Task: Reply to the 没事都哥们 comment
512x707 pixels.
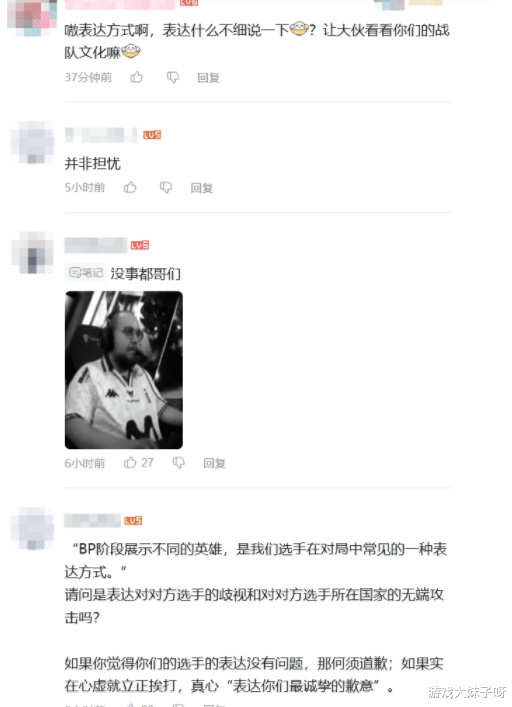Action: pos(214,463)
